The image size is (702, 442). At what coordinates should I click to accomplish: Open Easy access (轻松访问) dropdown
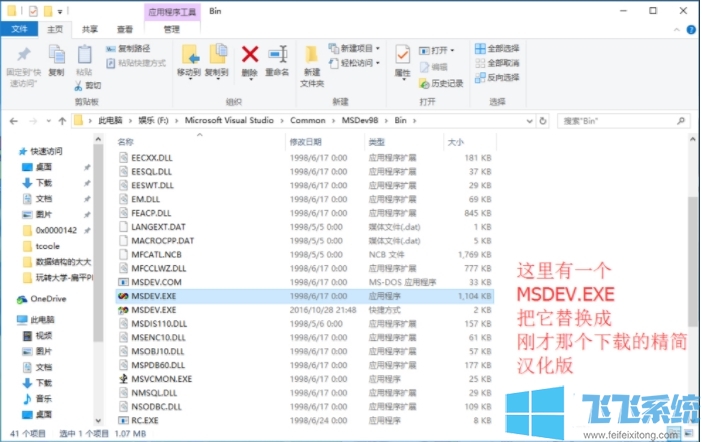[354, 63]
